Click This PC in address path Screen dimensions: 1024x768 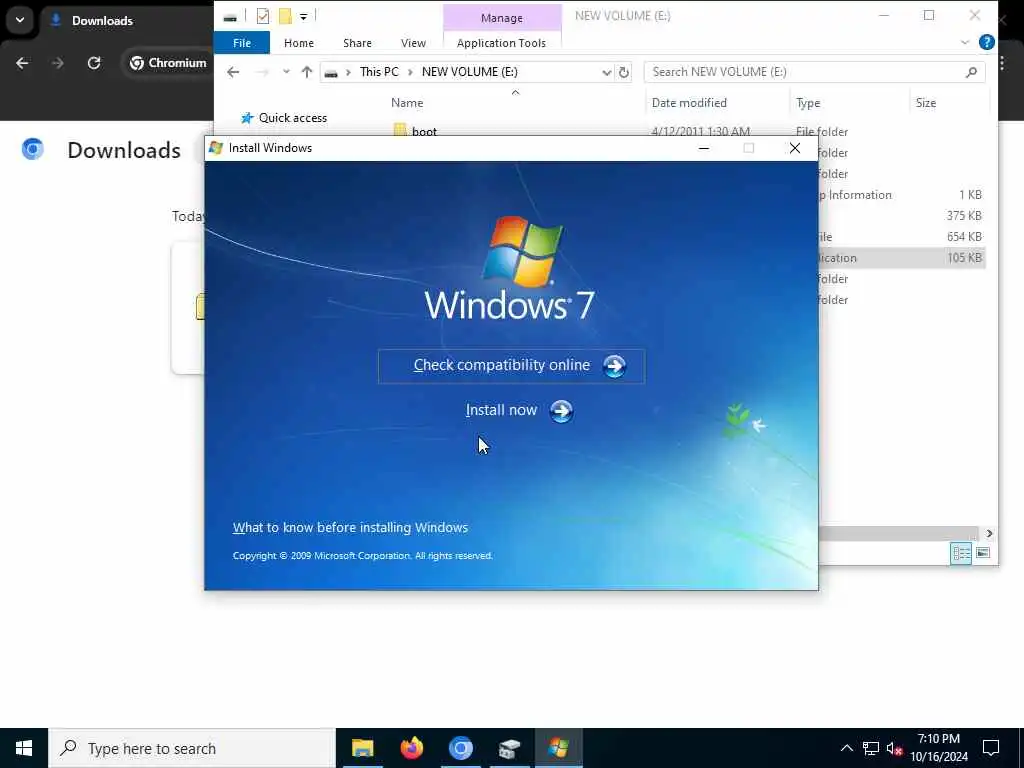[379, 72]
